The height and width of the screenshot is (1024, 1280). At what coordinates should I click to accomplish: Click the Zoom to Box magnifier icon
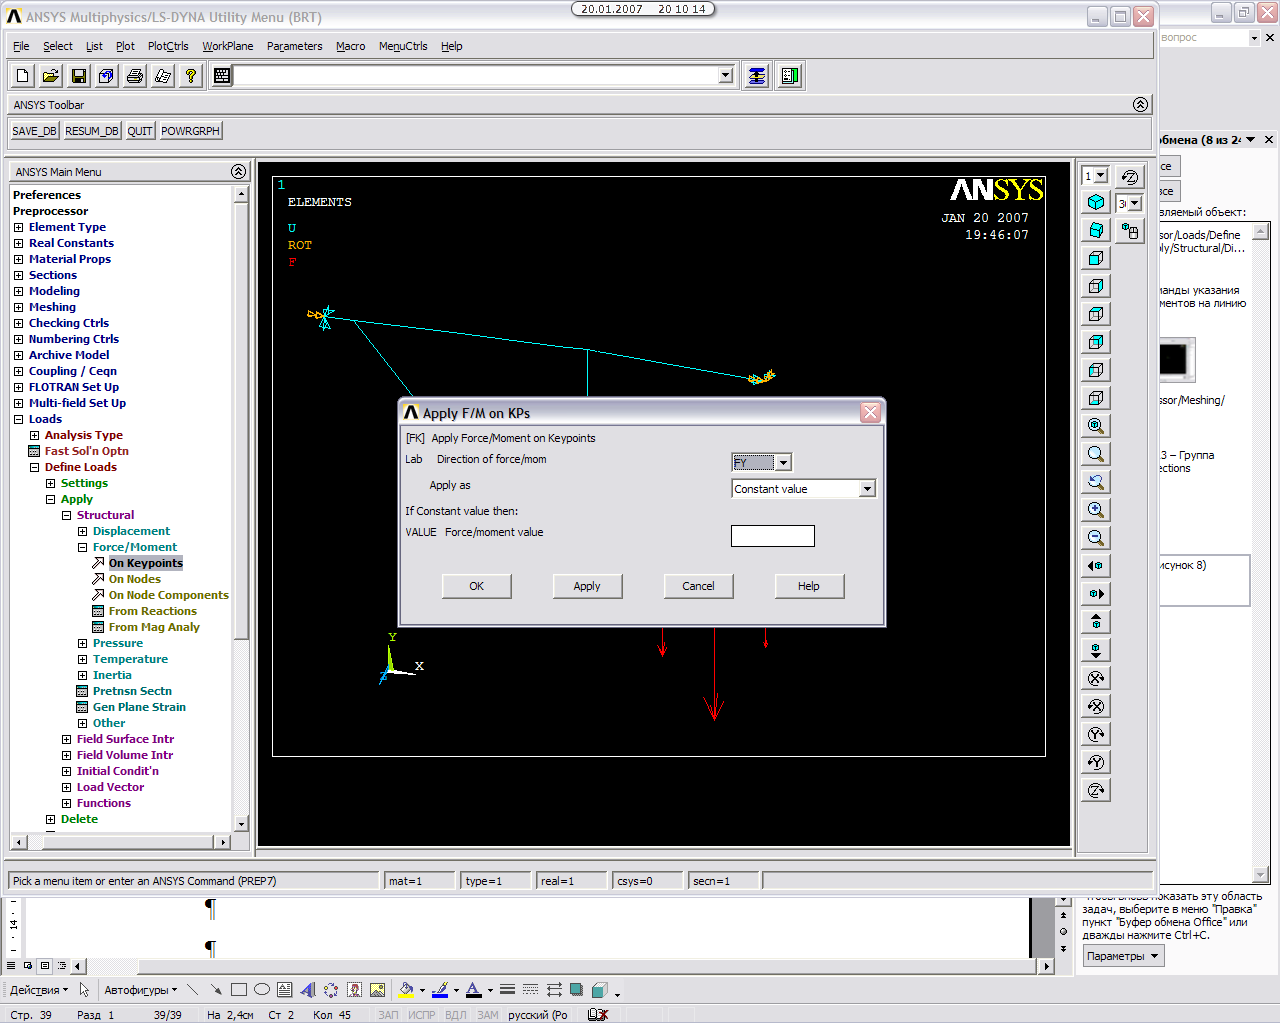pyautogui.click(x=1096, y=454)
